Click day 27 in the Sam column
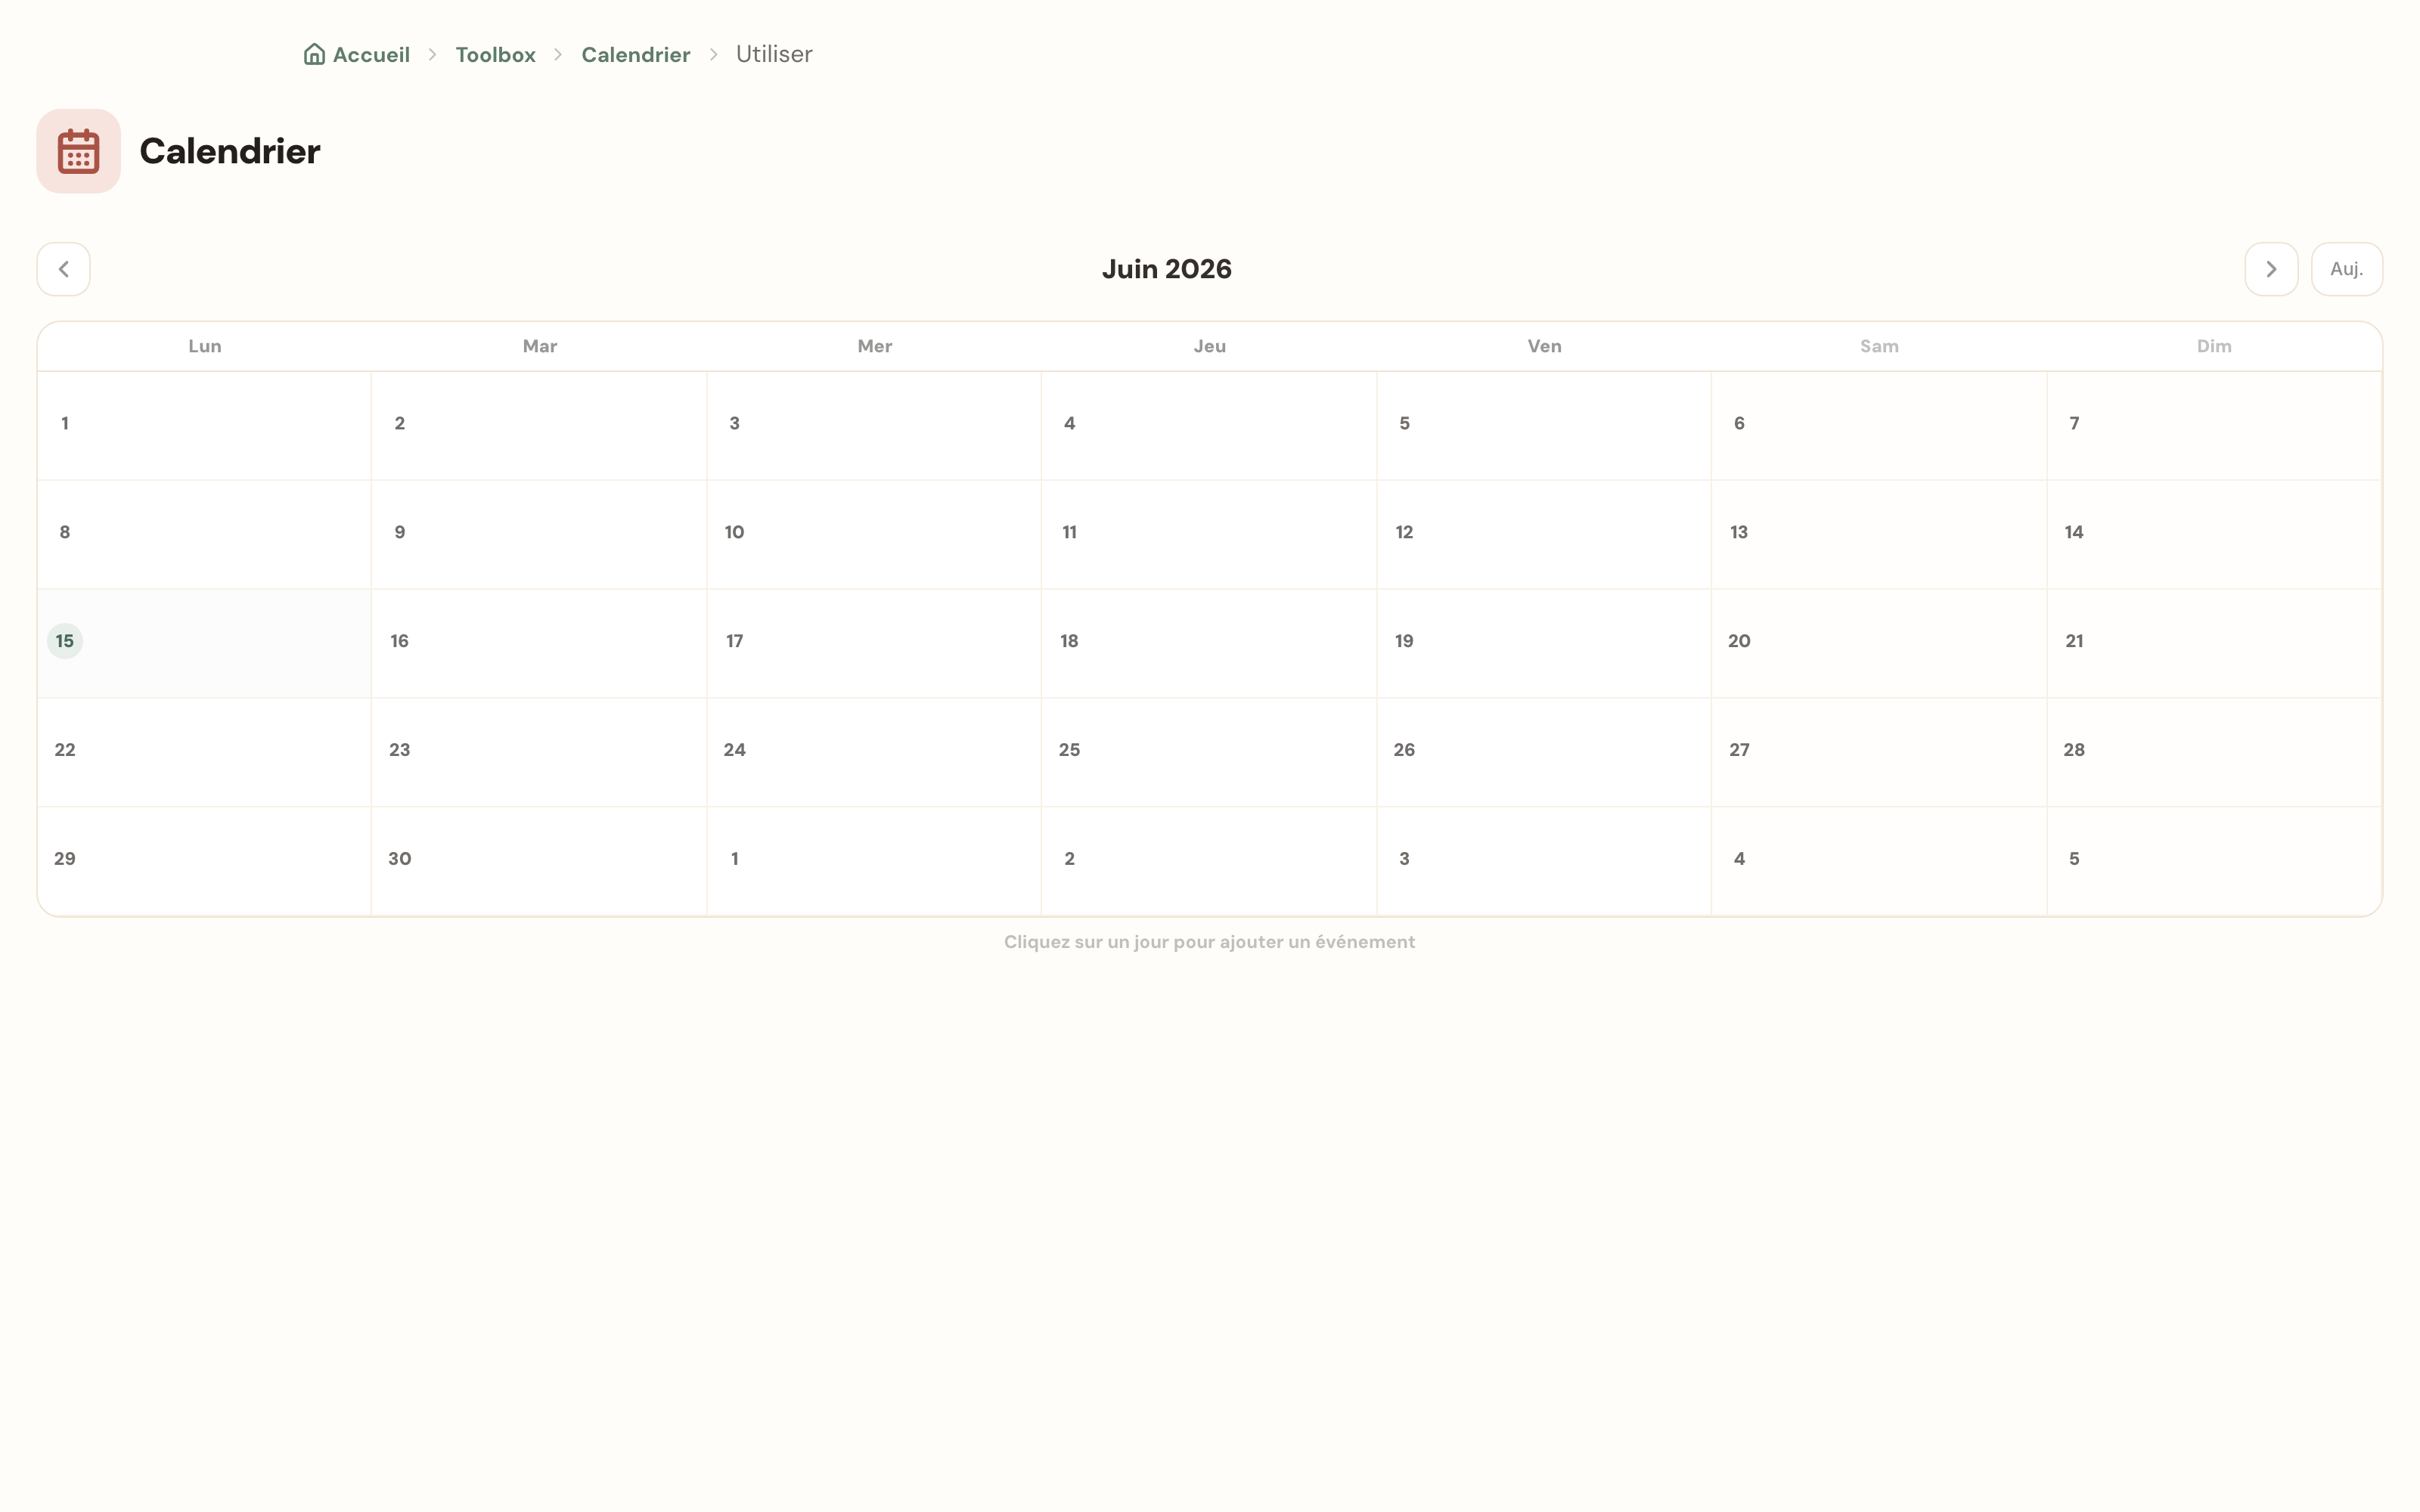 click(x=1879, y=753)
